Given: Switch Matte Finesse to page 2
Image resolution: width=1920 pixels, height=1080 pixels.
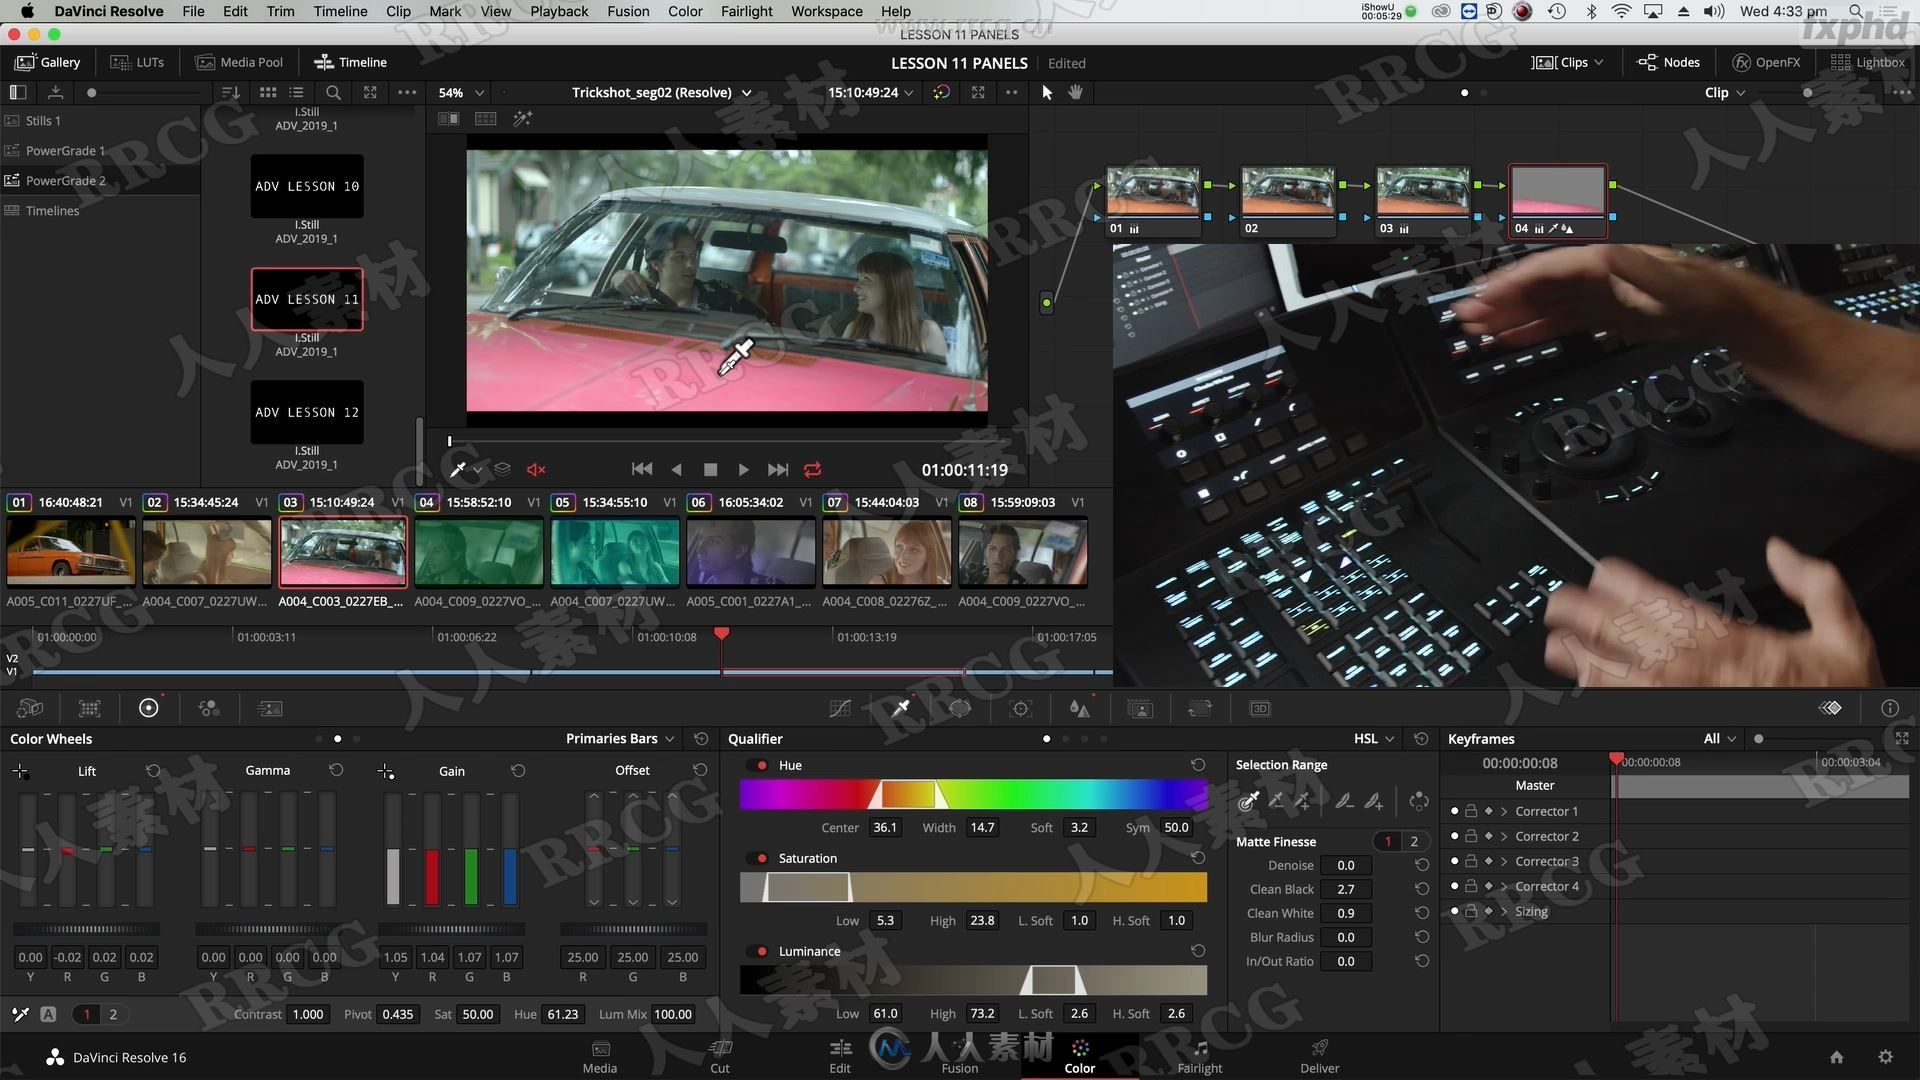Looking at the screenshot, I should click(x=1414, y=841).
